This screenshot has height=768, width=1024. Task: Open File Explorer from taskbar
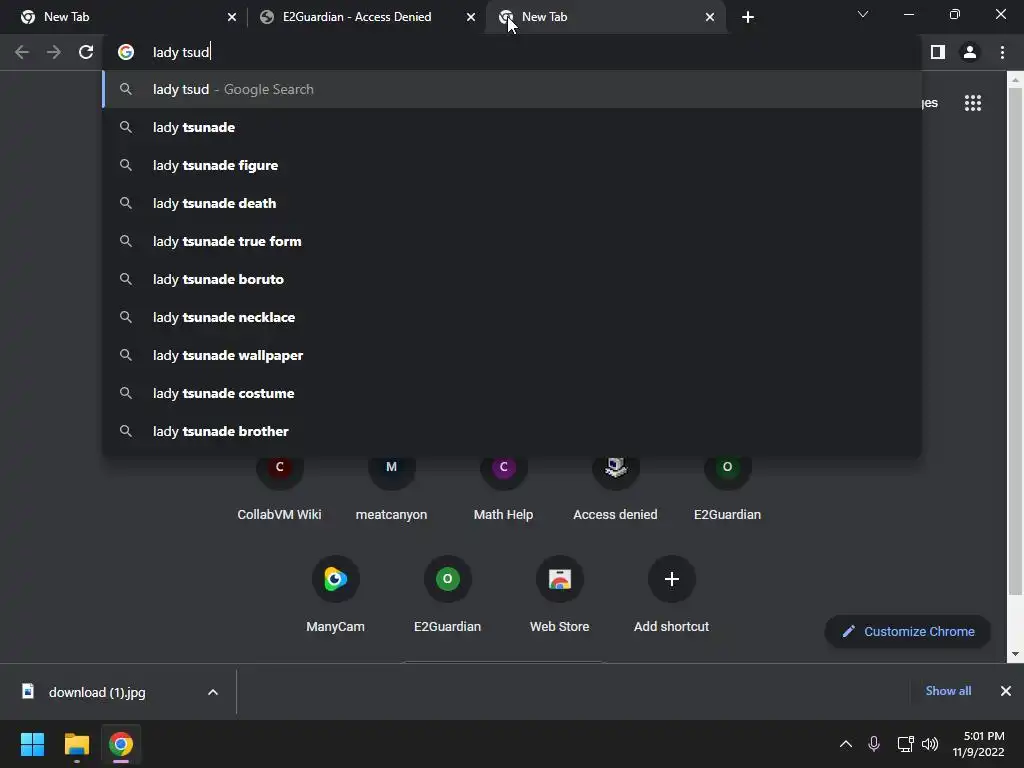point(76,744)
